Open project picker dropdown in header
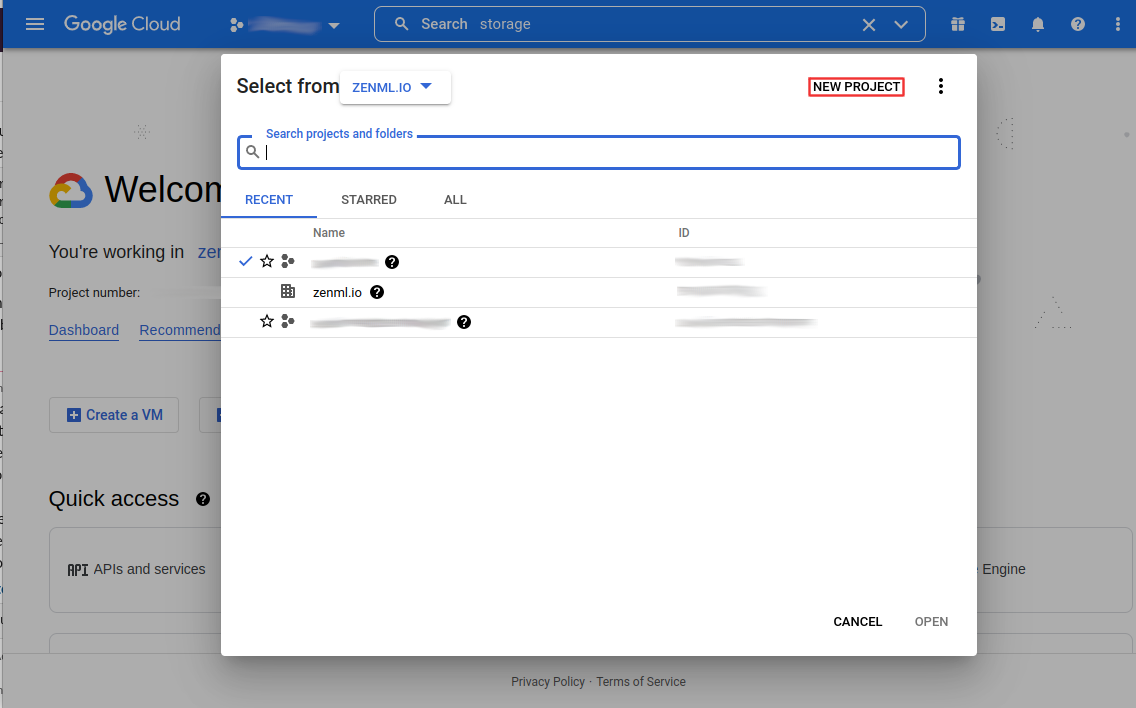The image size is (1136, 708). pos(285,25)
